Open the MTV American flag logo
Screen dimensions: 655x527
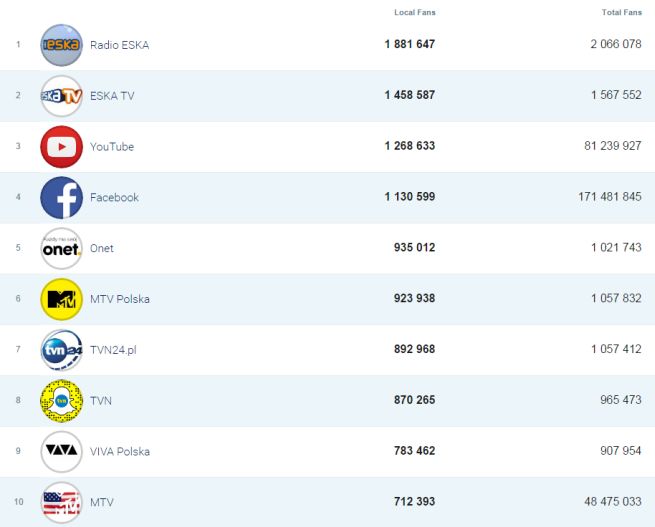(x=61, y=502)
